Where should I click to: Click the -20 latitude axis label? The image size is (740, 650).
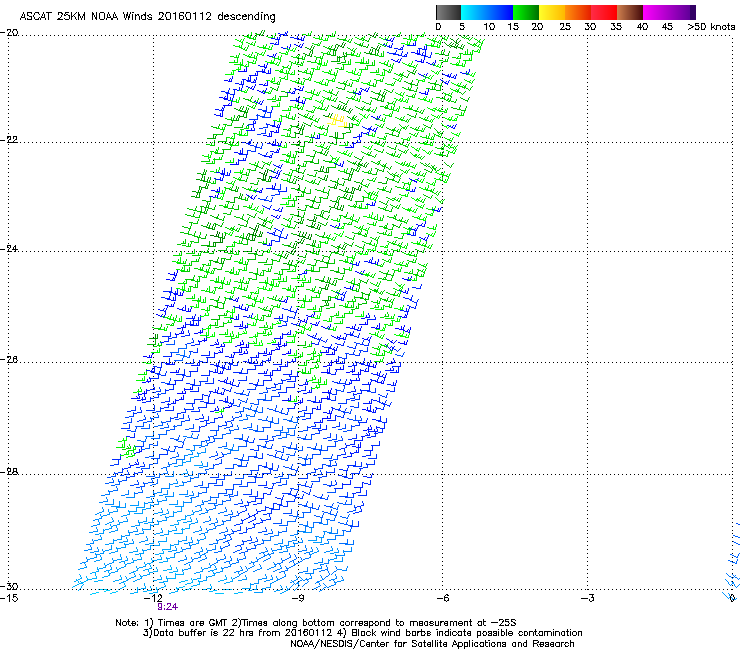pos(9,33)
